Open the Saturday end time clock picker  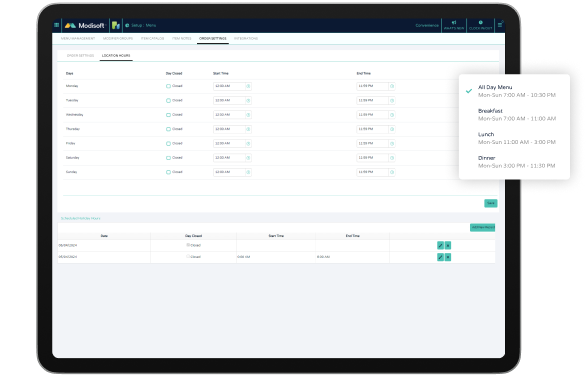click(x=392, y=158)
